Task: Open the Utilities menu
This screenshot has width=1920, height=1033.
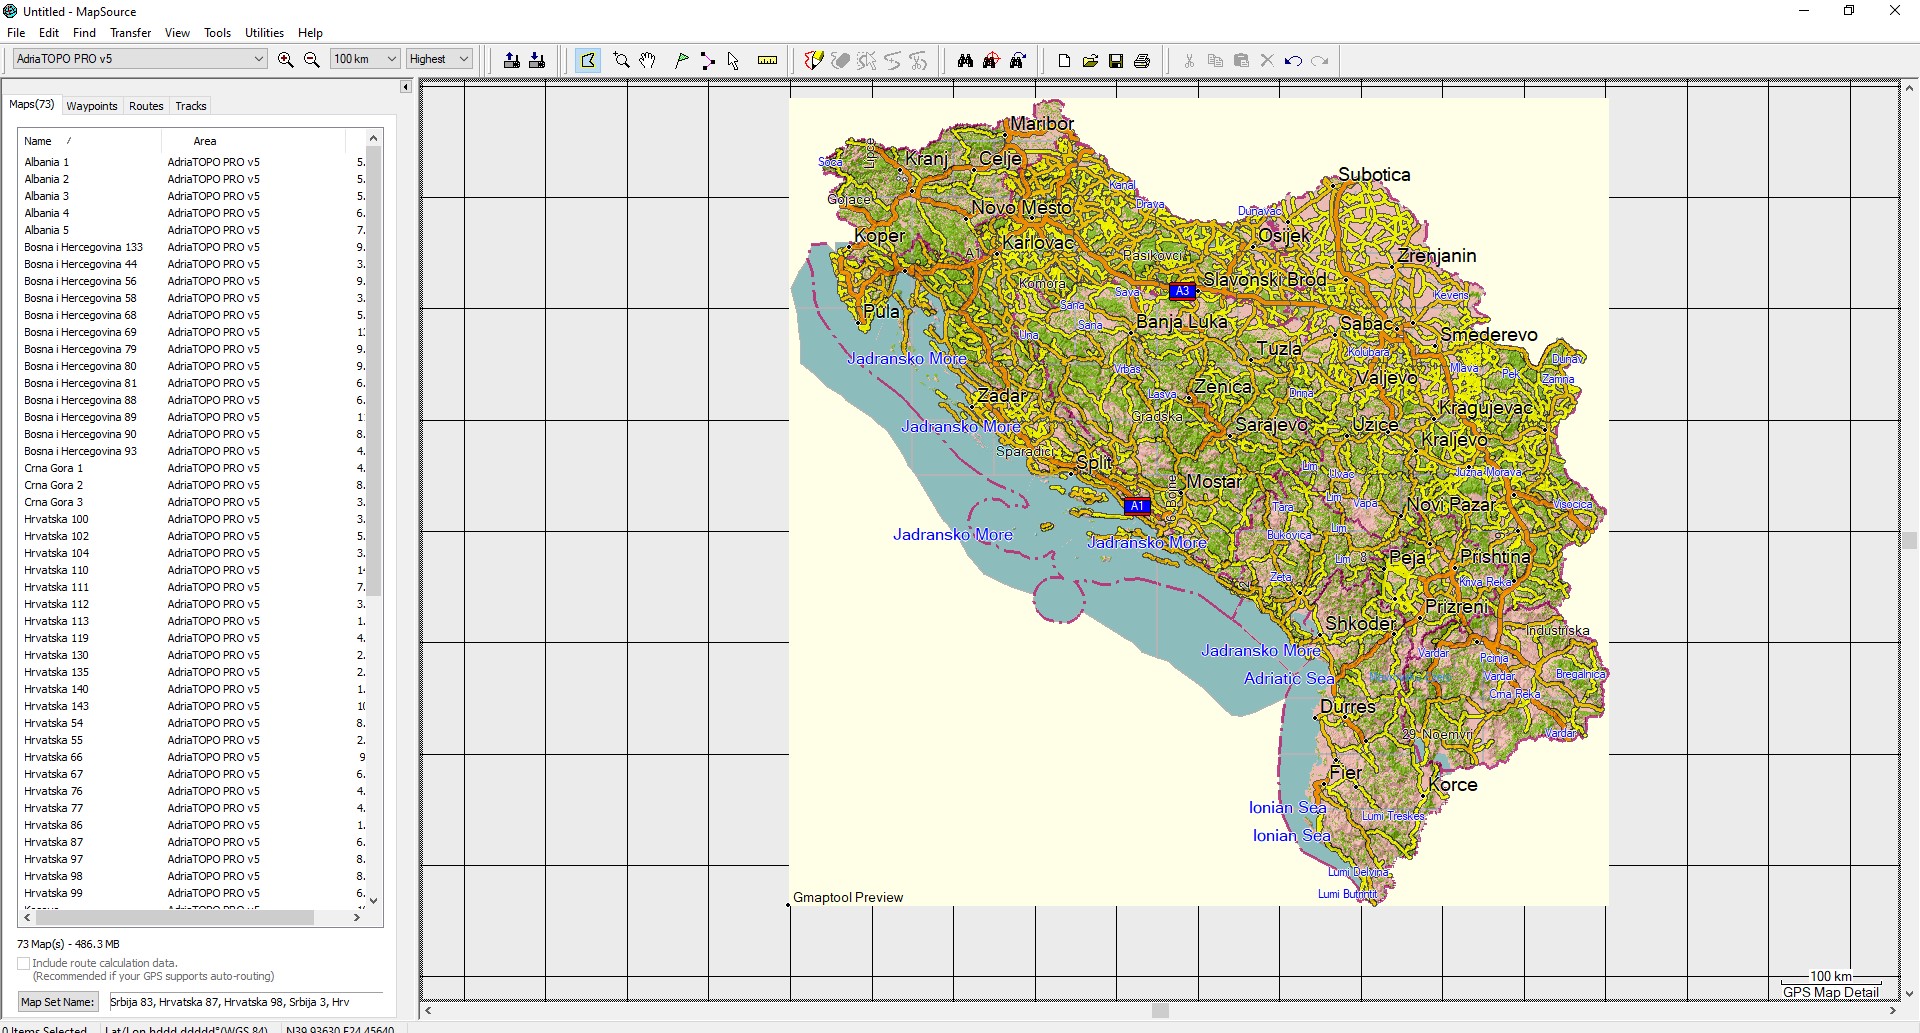Action: click(x=264, y=33)
